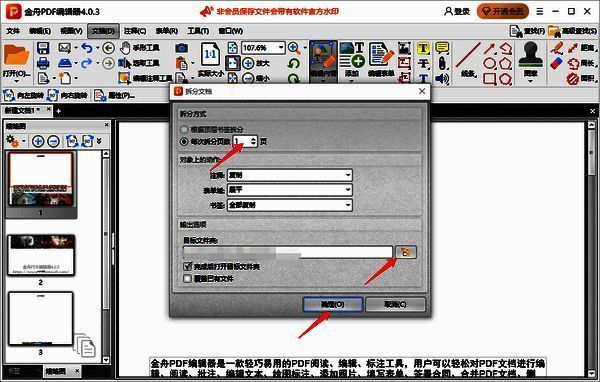Click the blue undo arrow
The image size is (600, 382).
[87, 48]
